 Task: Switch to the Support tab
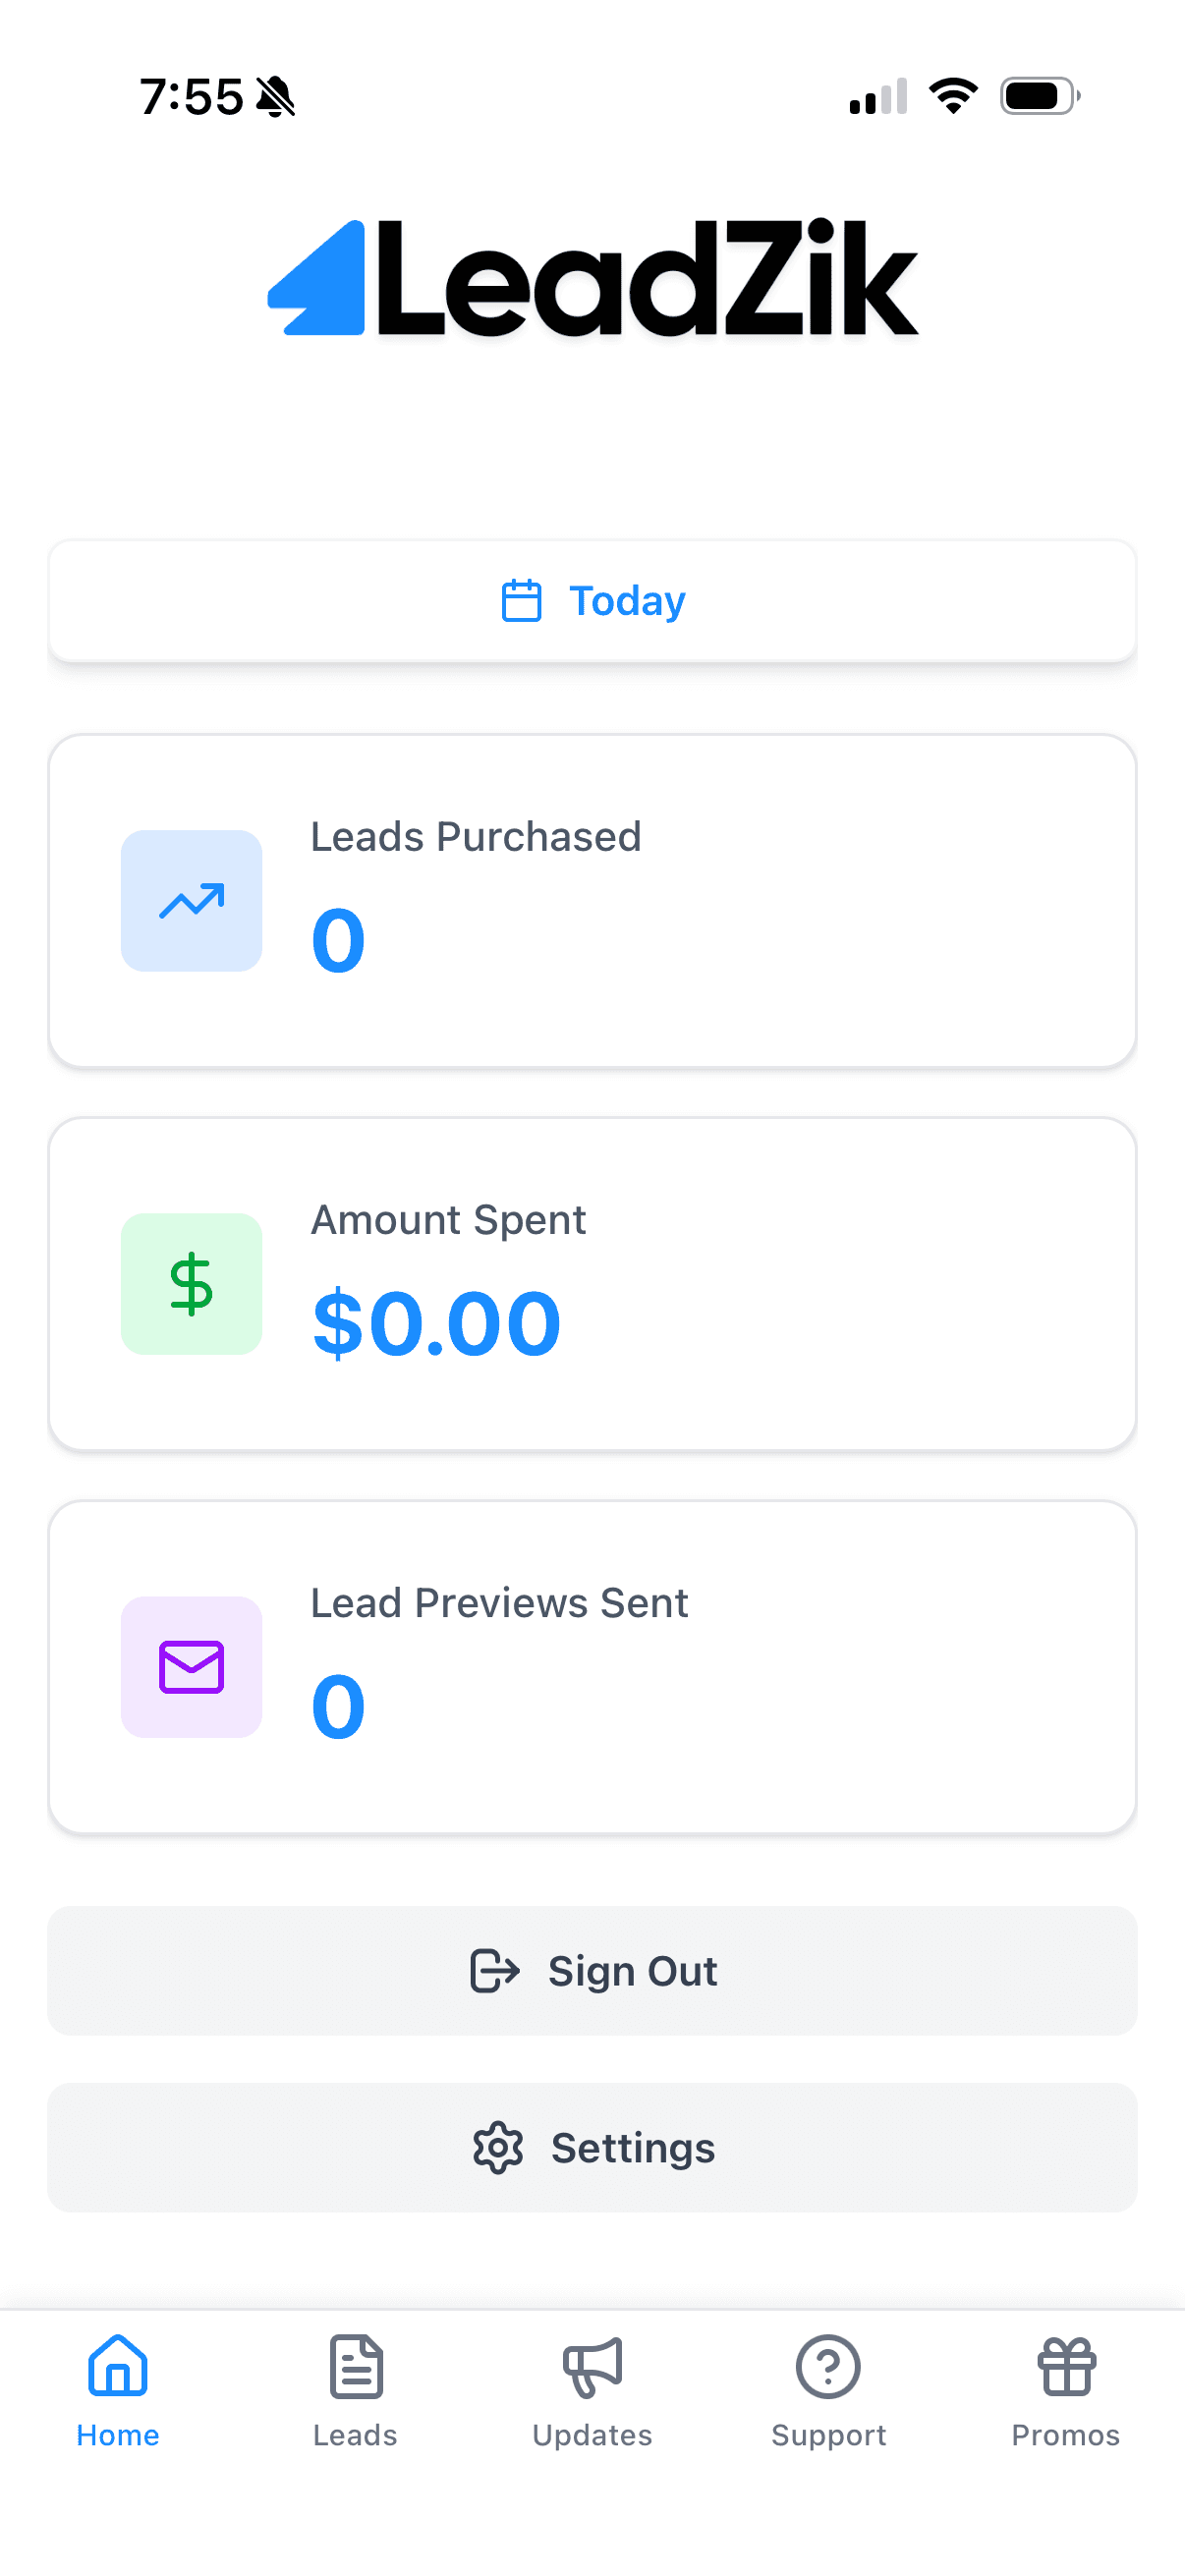click(x=829, y=2400)
